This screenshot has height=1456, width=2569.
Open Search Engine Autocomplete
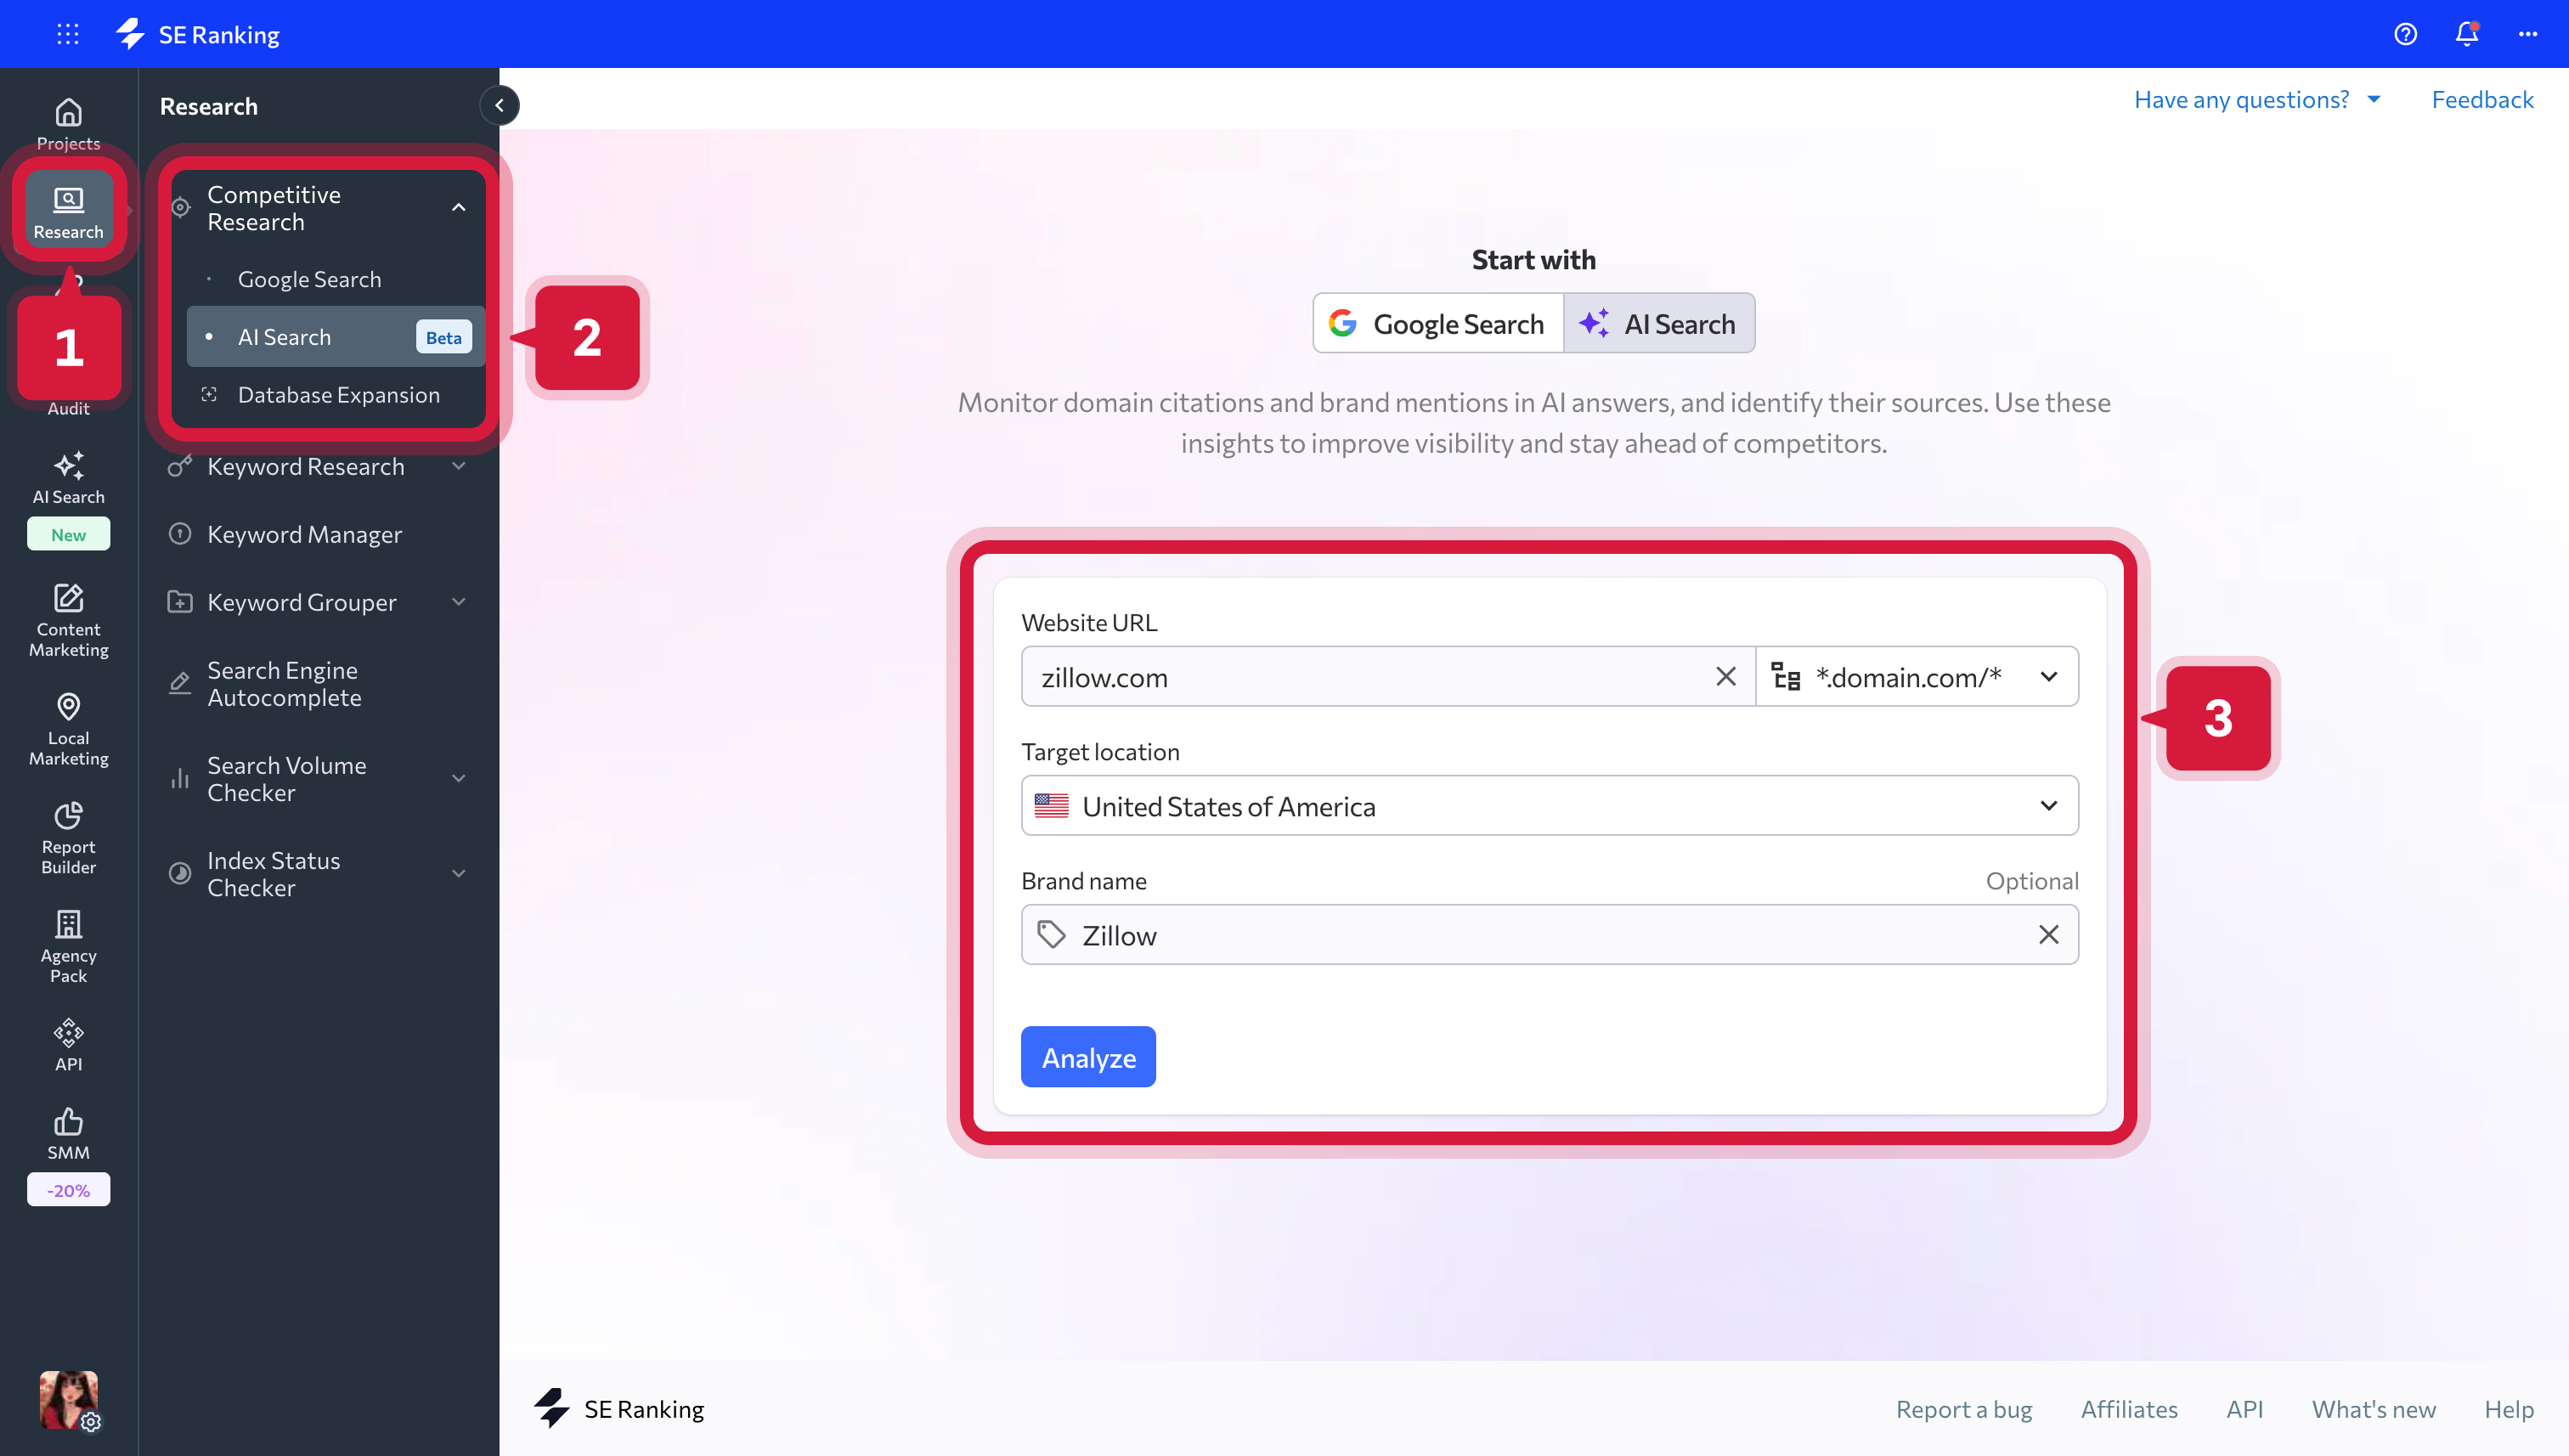(x=284, y=684)
